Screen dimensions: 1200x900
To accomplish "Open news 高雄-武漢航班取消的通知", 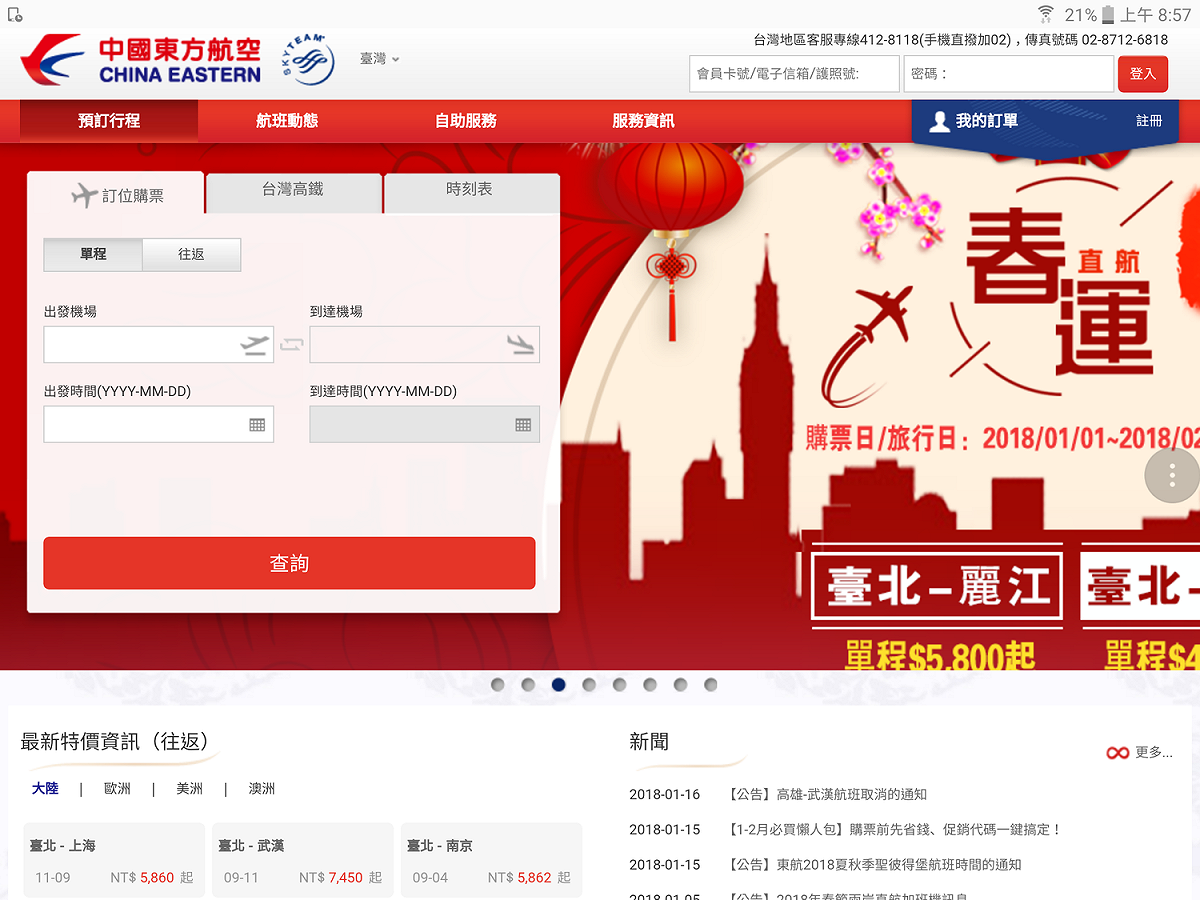I will pyautogui.click(x=827, y=794).
